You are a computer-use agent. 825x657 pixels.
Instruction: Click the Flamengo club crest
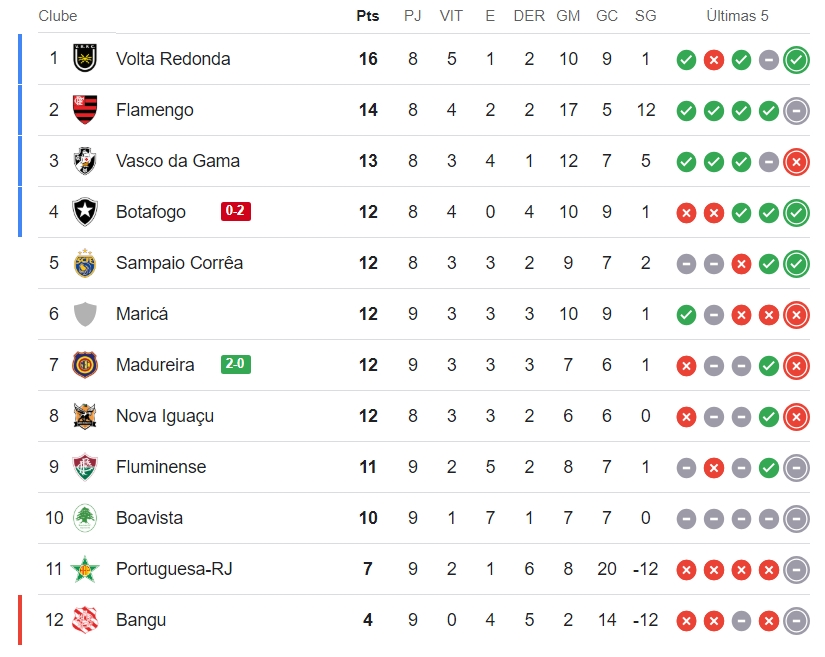pyautogui.click(x=85, y=109)
